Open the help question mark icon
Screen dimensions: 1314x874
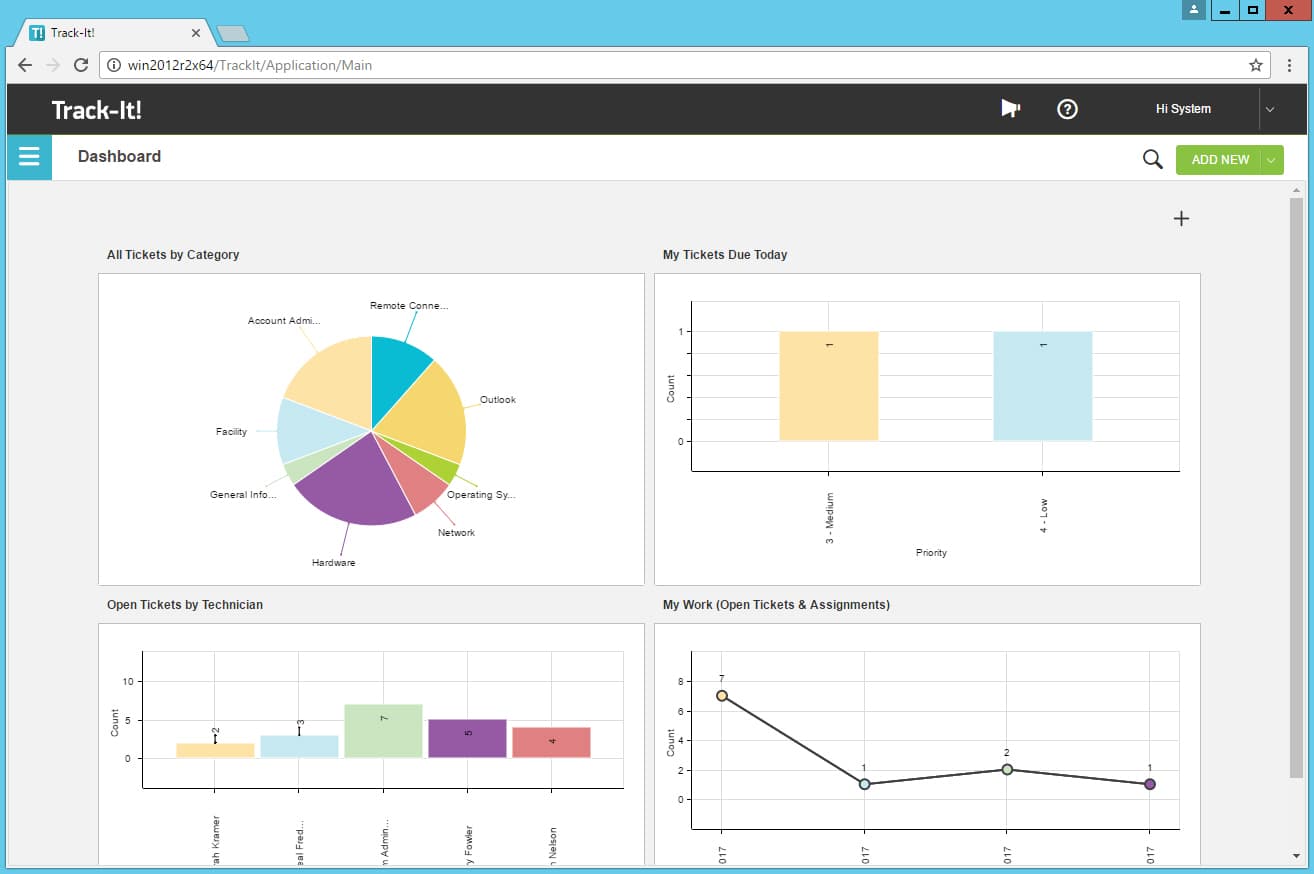click(x=1067, y=109)
